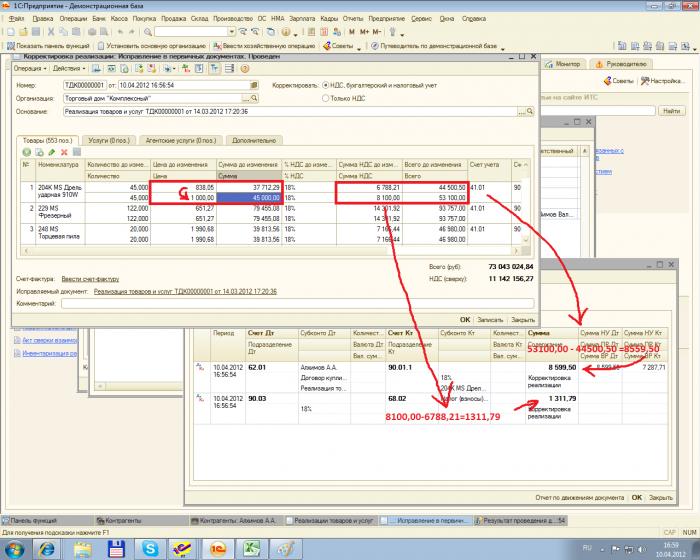Delete row with red X icon in table toolbar
This screenshot has height=560, width=700.
(x=64, y=152)
